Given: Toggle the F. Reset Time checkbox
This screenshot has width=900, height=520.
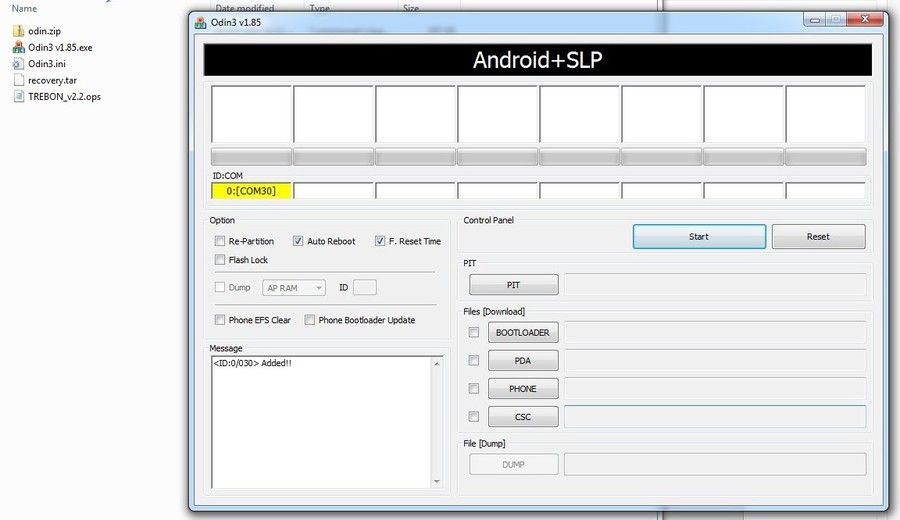Looking at the screenshot, I should point(379,241).
